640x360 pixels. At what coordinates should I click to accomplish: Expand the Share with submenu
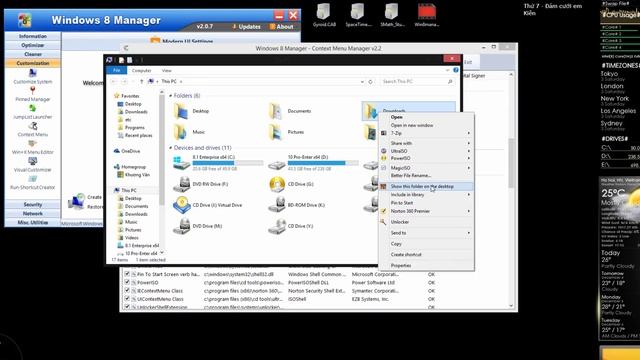[x=469, y=143]
